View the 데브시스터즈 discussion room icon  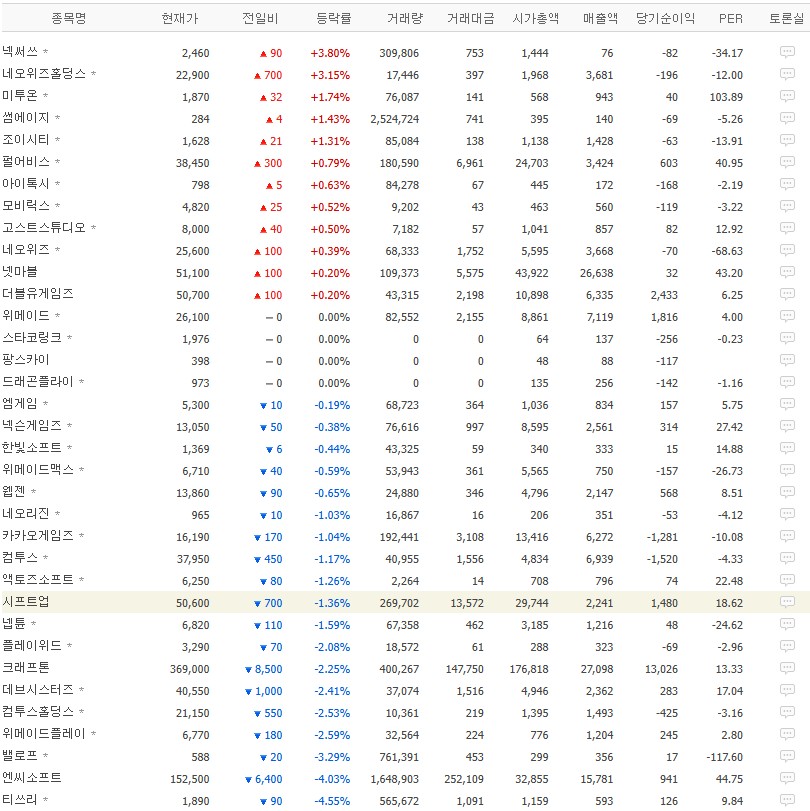coord(787,690)
